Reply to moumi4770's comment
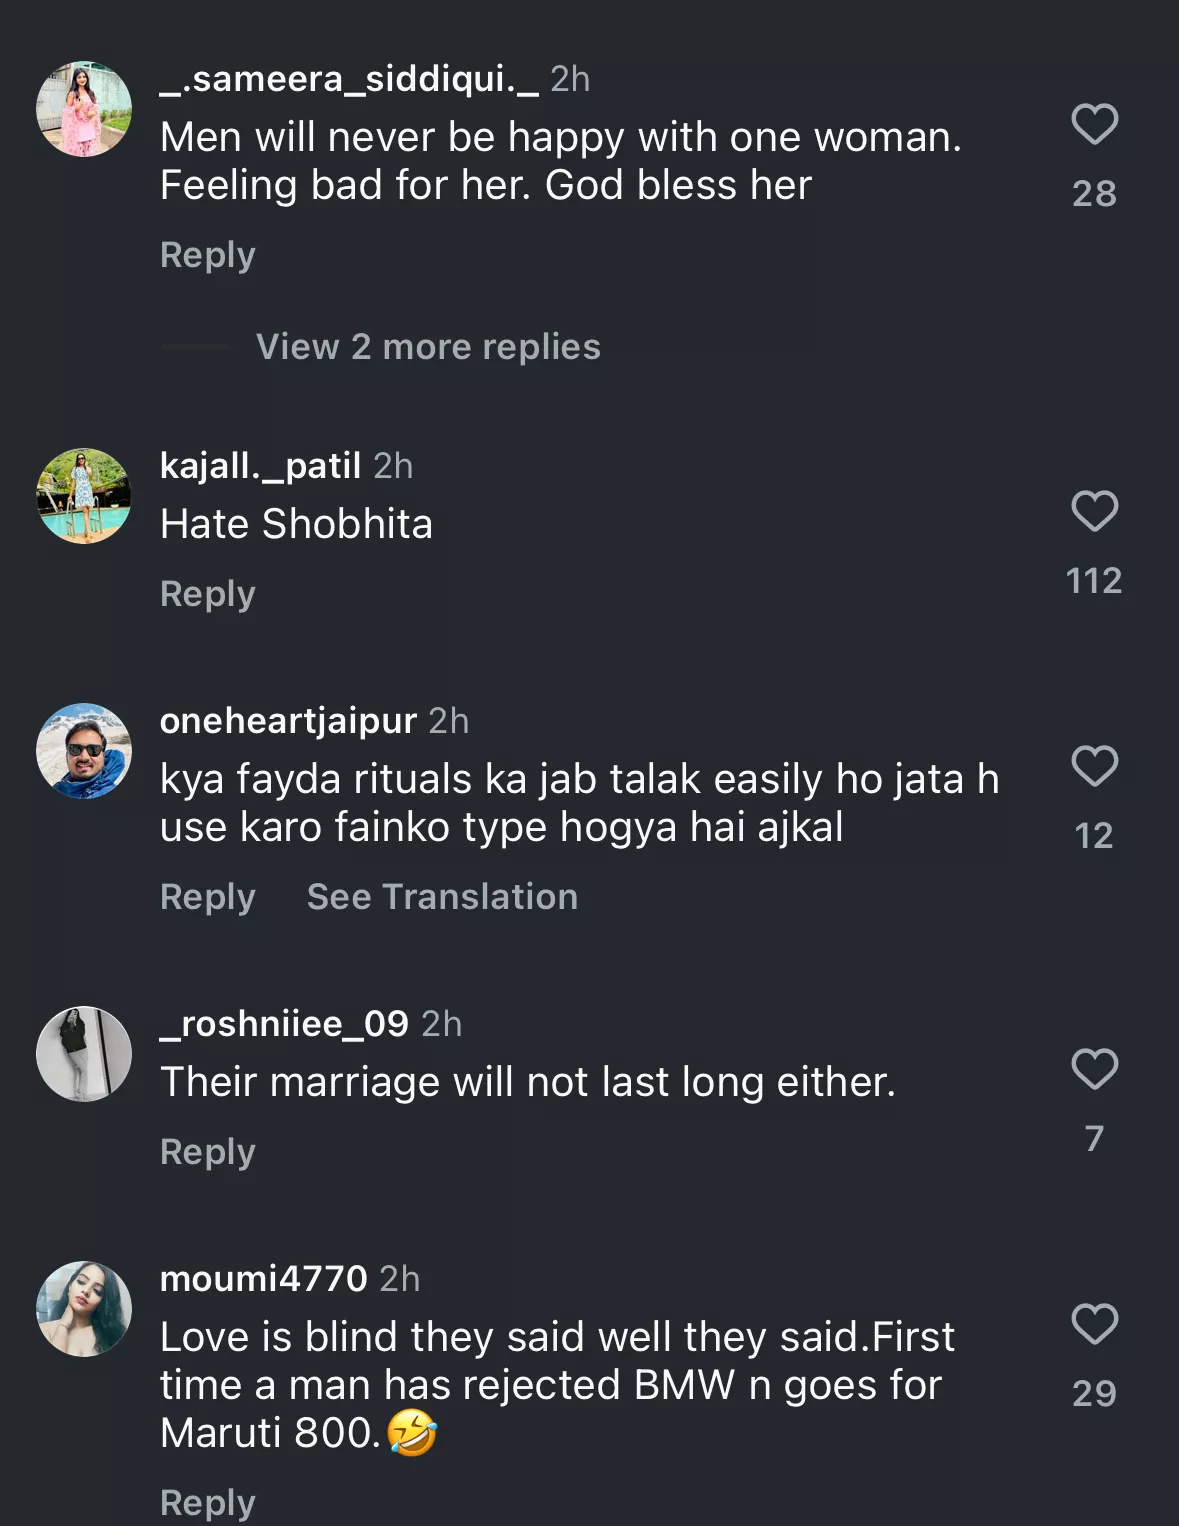 point(208,1503)
